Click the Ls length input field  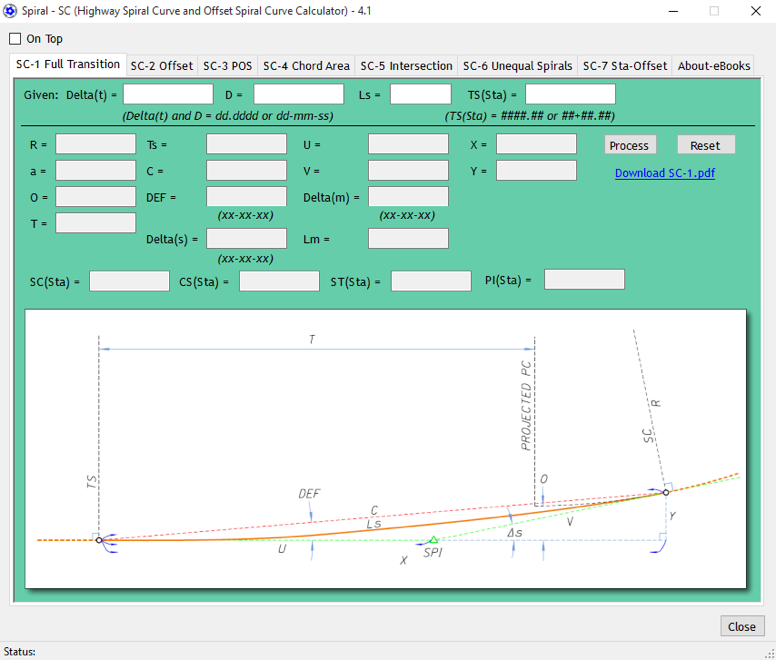click(420, 94)
